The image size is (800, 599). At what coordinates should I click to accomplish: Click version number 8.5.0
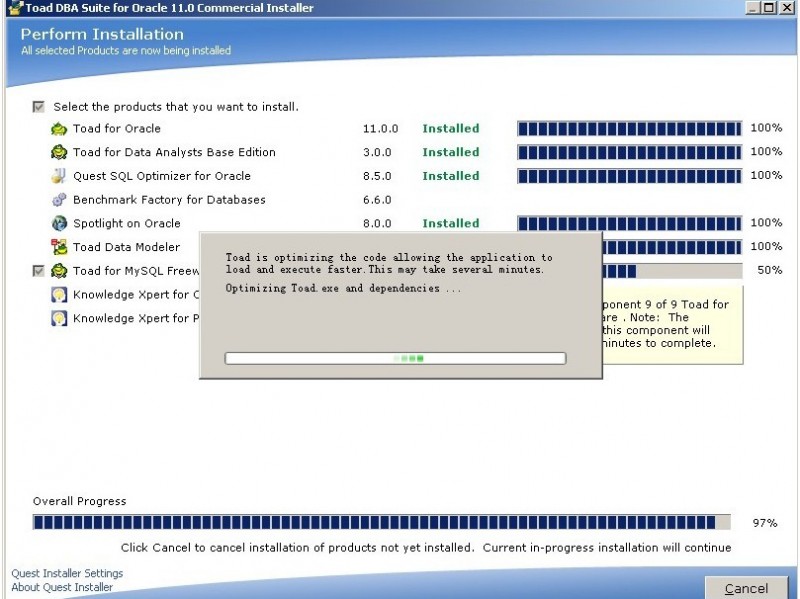click(x=377, y=176)
